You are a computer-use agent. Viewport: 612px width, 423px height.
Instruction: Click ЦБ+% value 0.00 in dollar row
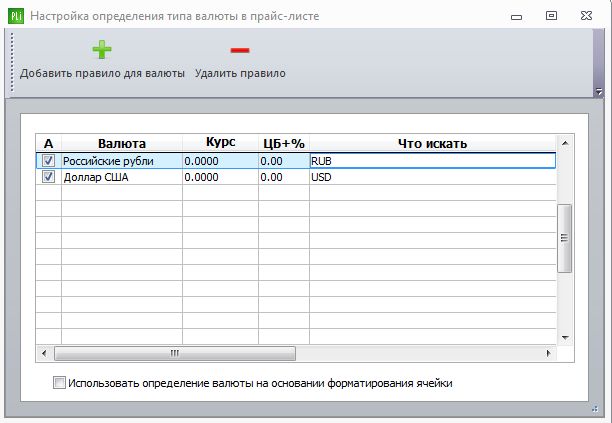[284, 177]
